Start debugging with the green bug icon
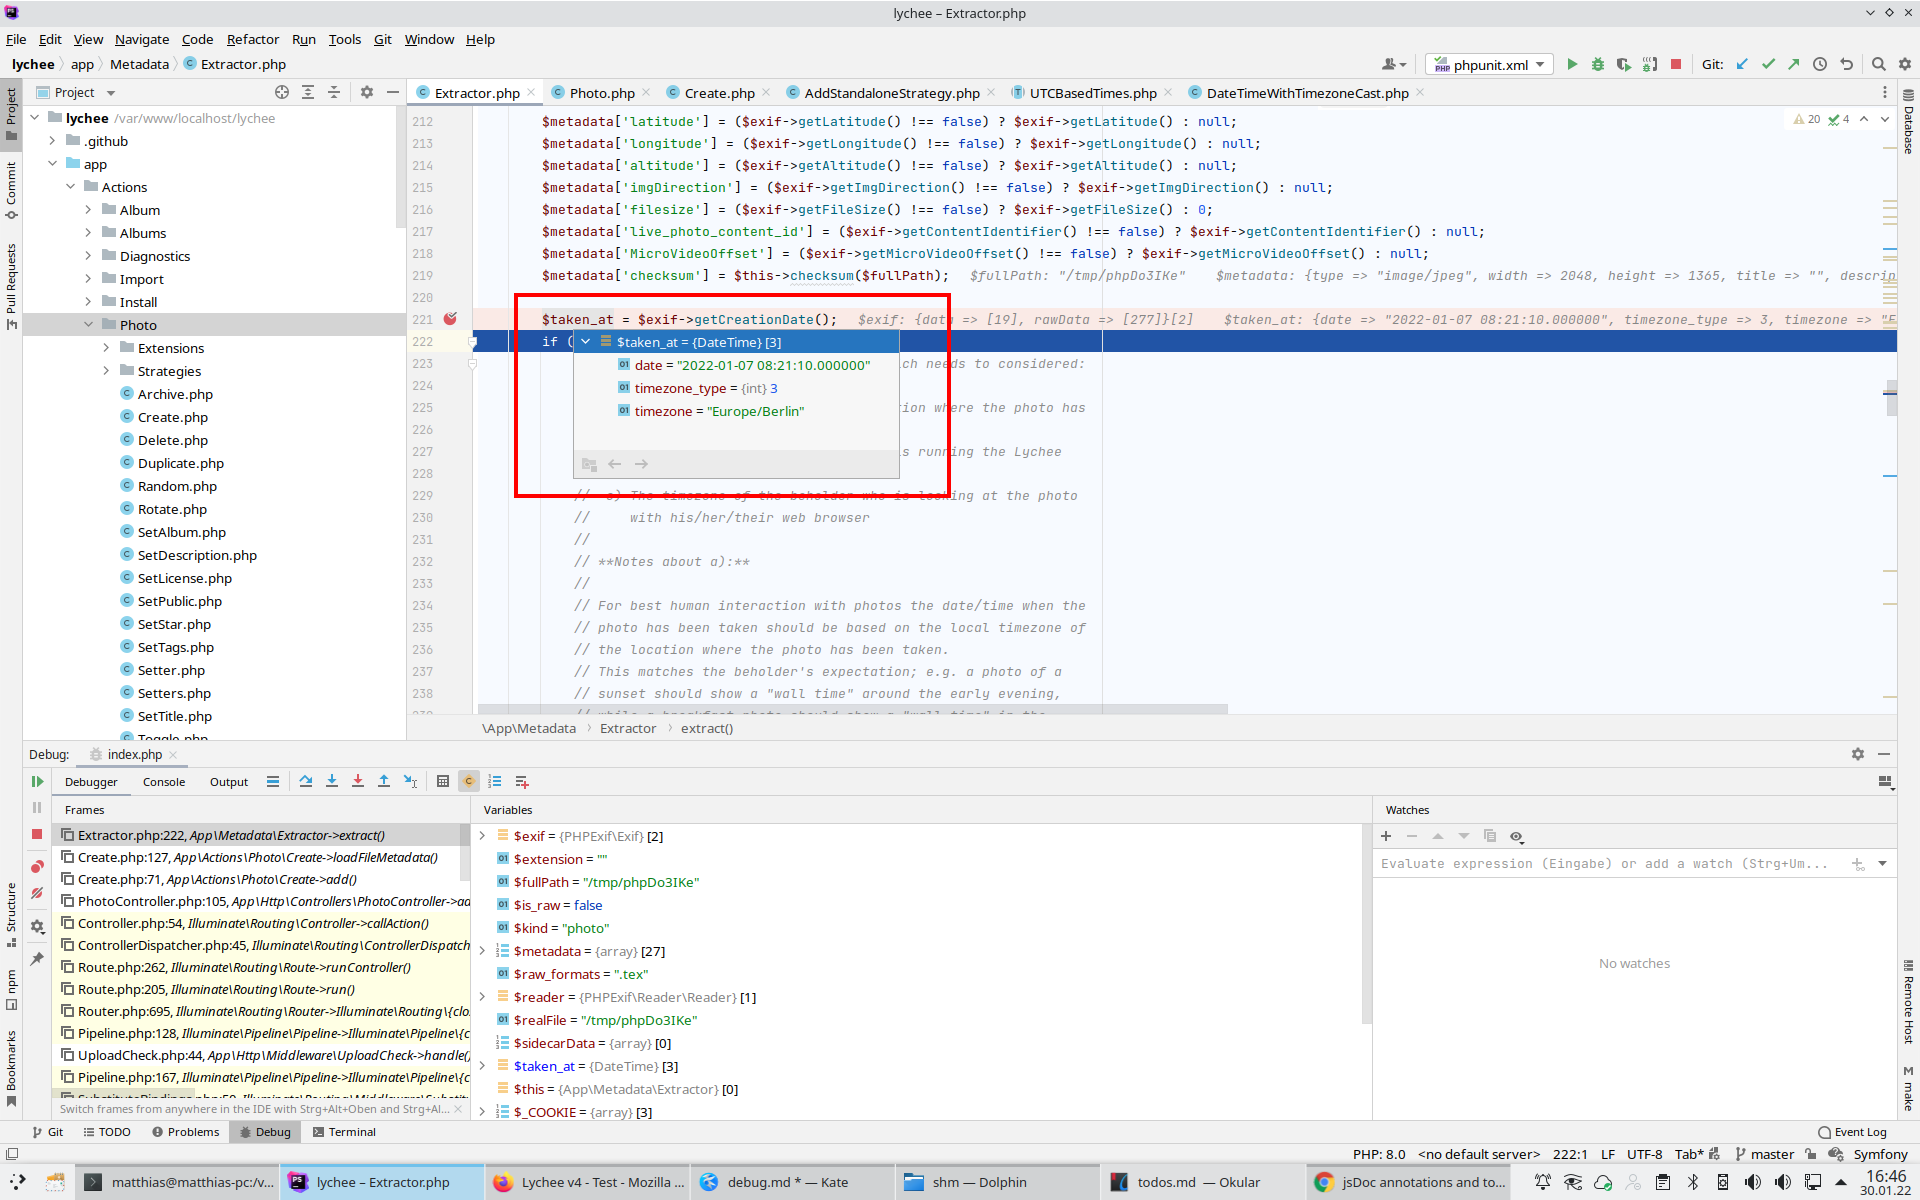 click(x=1598, y=64)
